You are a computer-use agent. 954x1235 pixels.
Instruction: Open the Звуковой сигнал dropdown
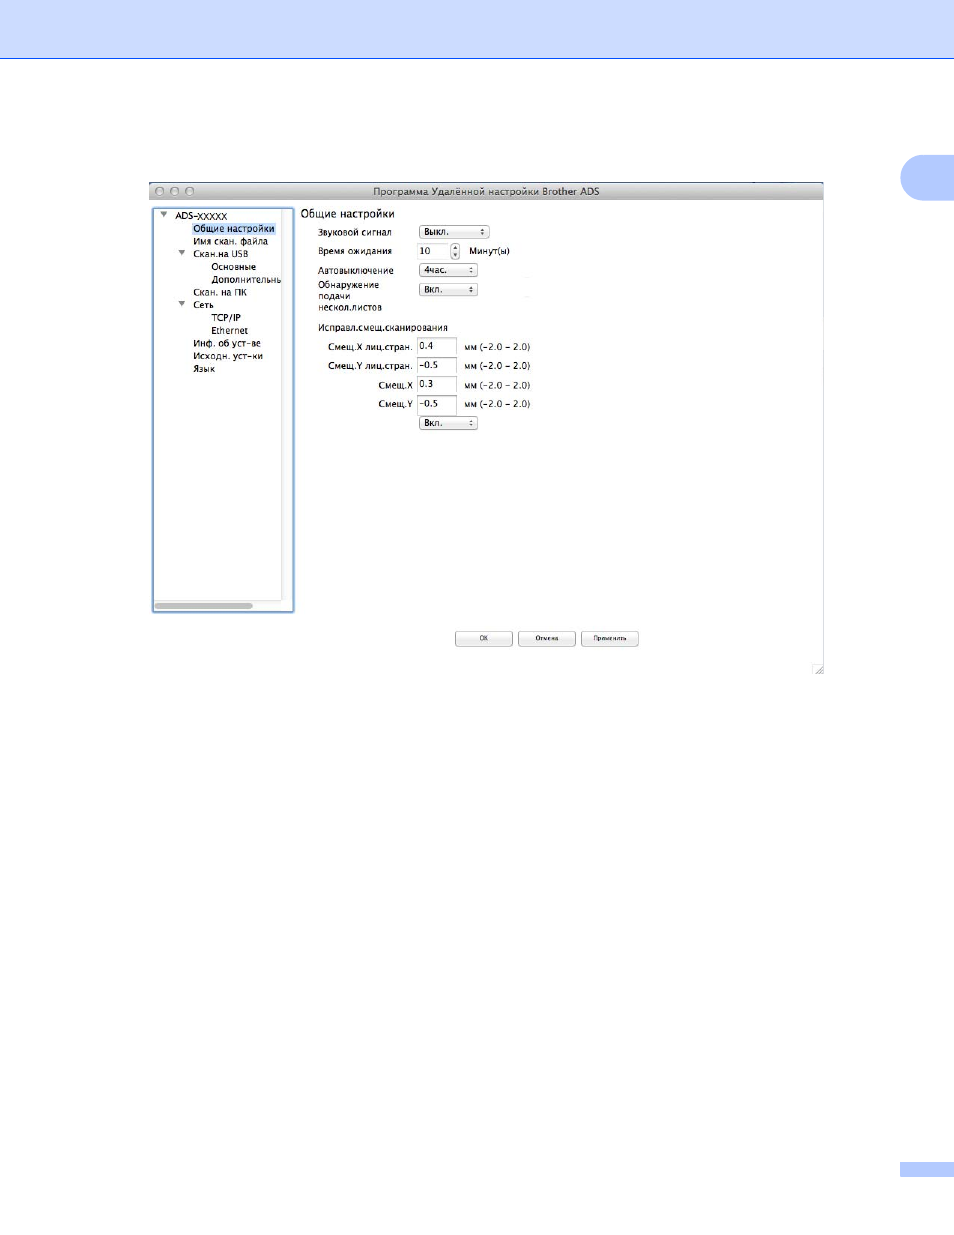(454, 232)
